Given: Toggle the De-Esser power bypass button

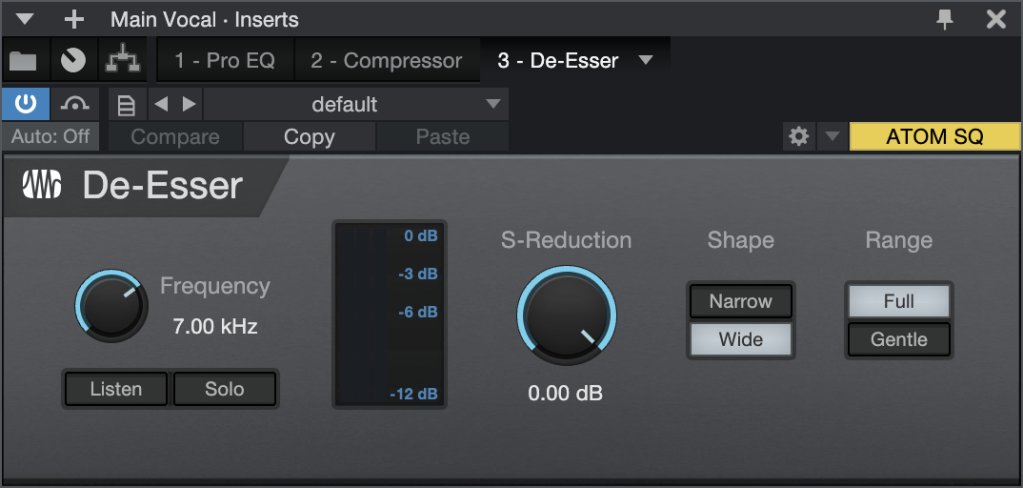Looking at the screenshot, I should coord(25,104).
